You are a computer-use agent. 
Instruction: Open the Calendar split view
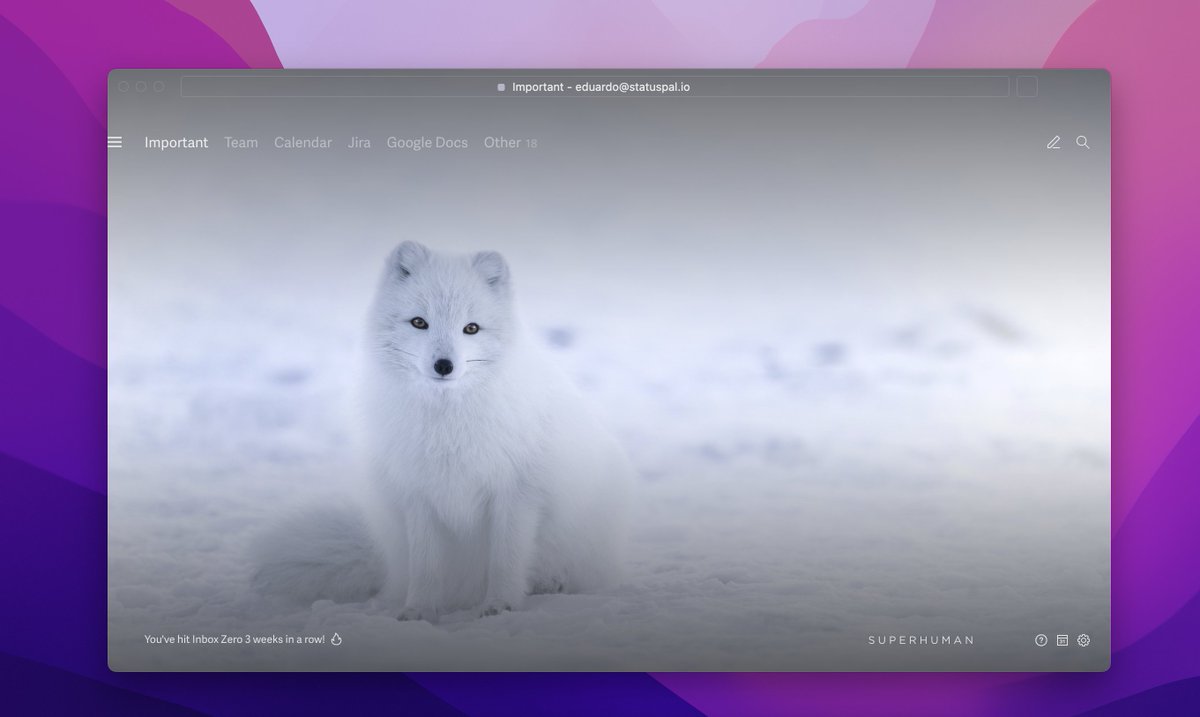pos(303,142)
